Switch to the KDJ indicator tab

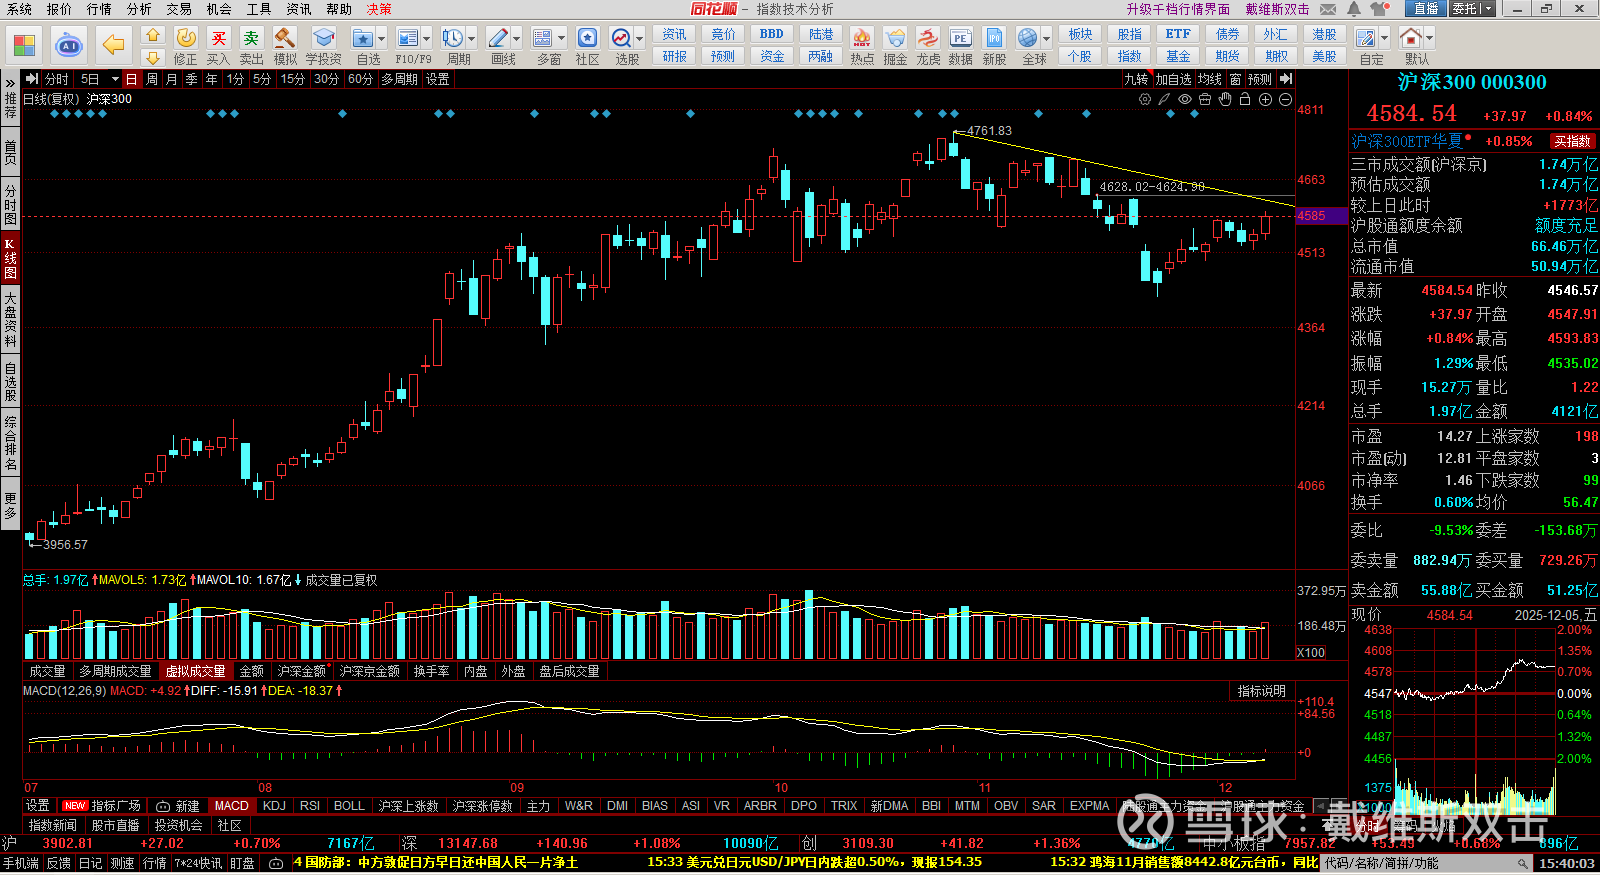[x=274, y=806]
